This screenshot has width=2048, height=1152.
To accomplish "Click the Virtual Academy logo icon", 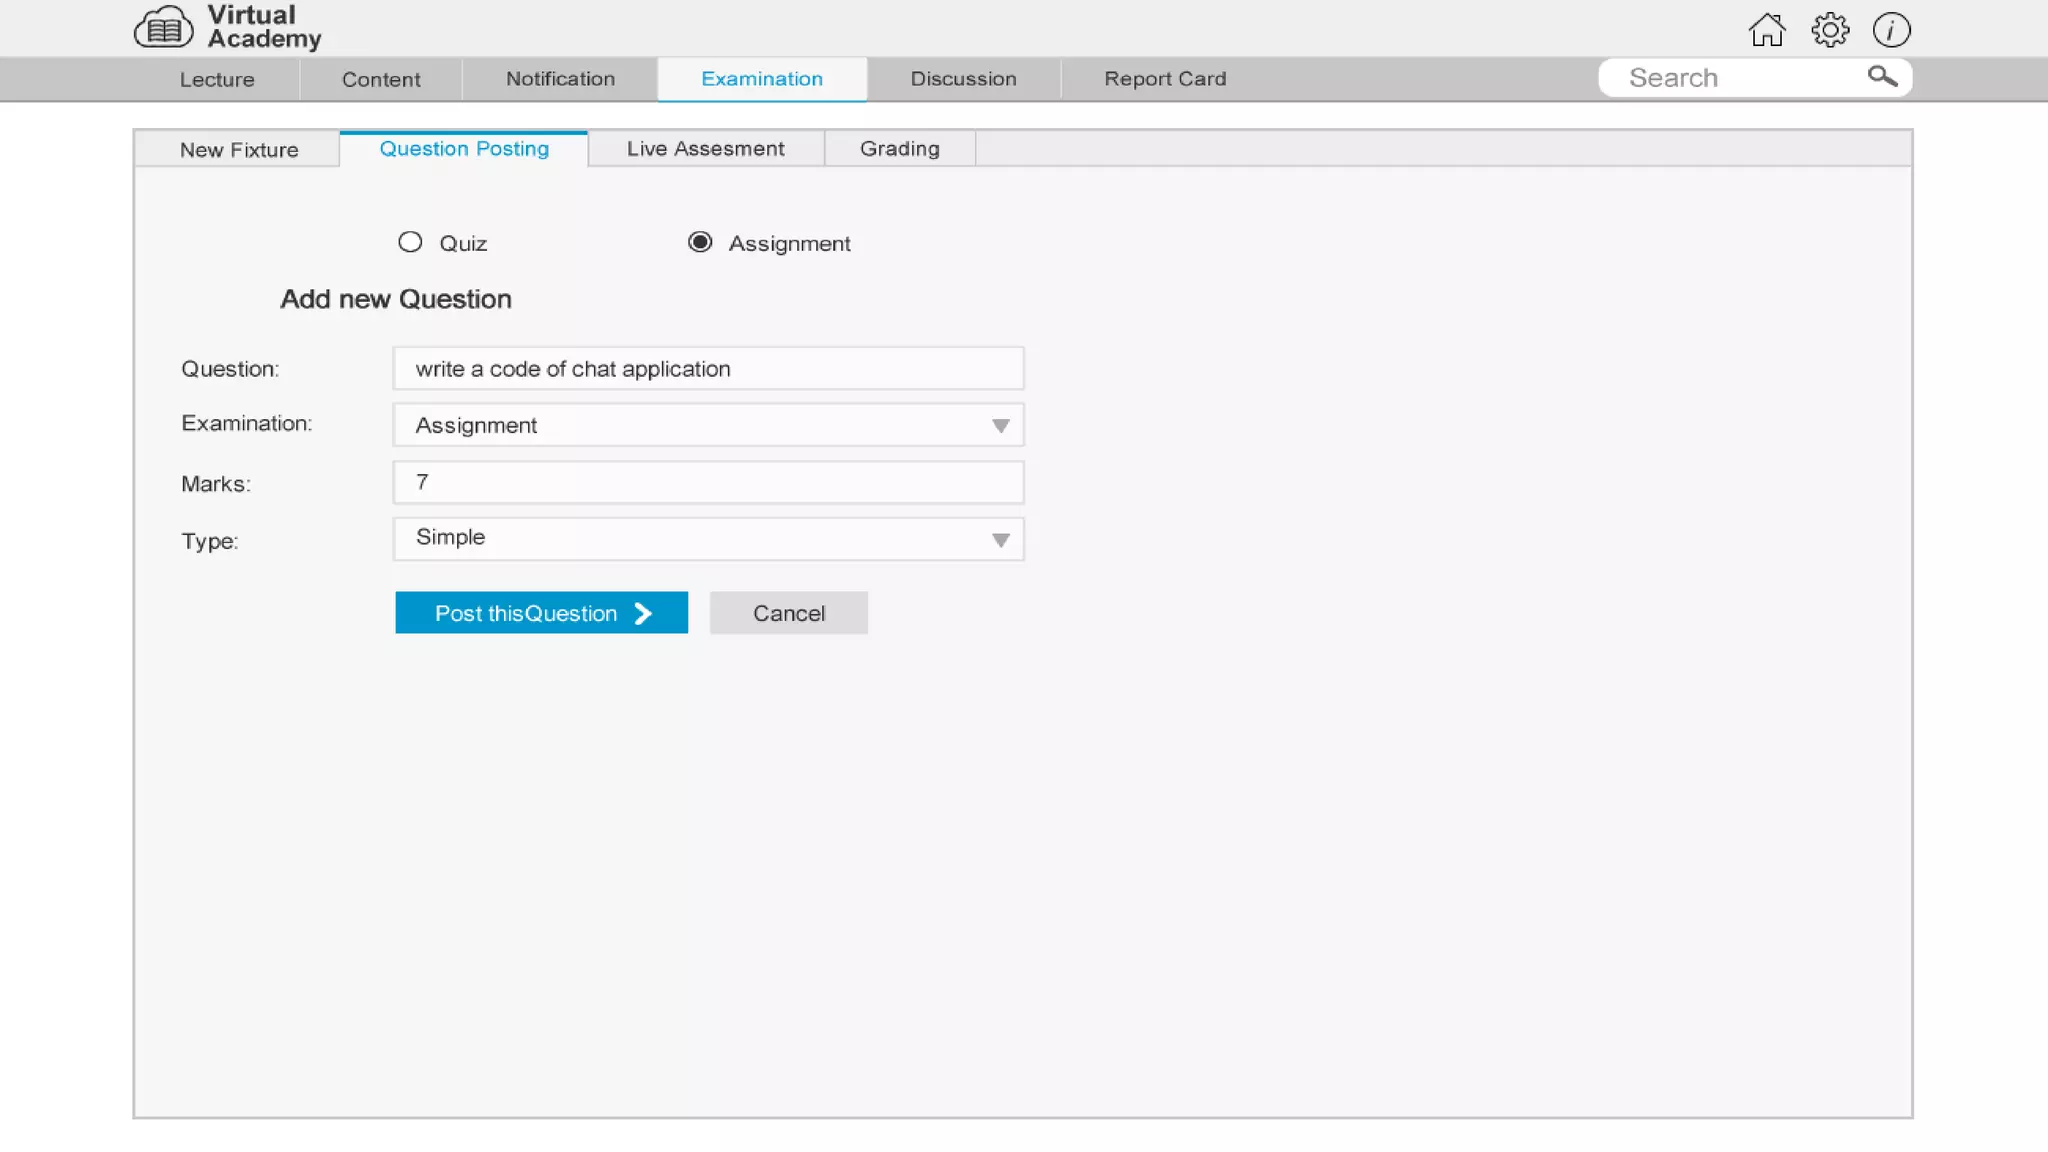I will tap(163, 28).
